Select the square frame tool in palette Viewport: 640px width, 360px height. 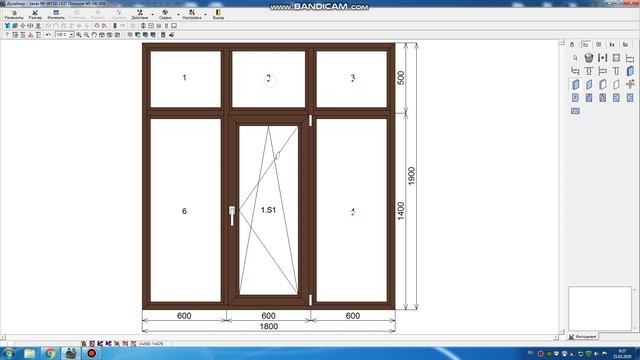point(616,58)
